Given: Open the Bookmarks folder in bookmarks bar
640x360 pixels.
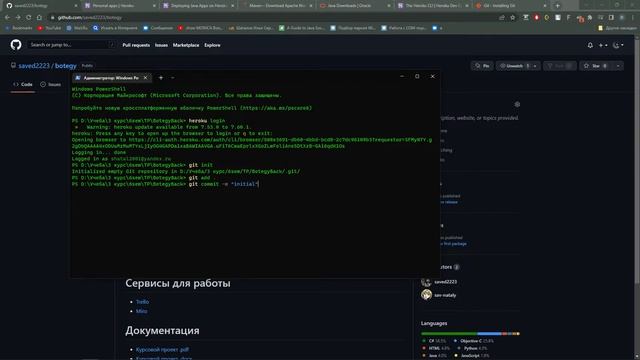Looking at the screenshot, I should click(18, 28).
